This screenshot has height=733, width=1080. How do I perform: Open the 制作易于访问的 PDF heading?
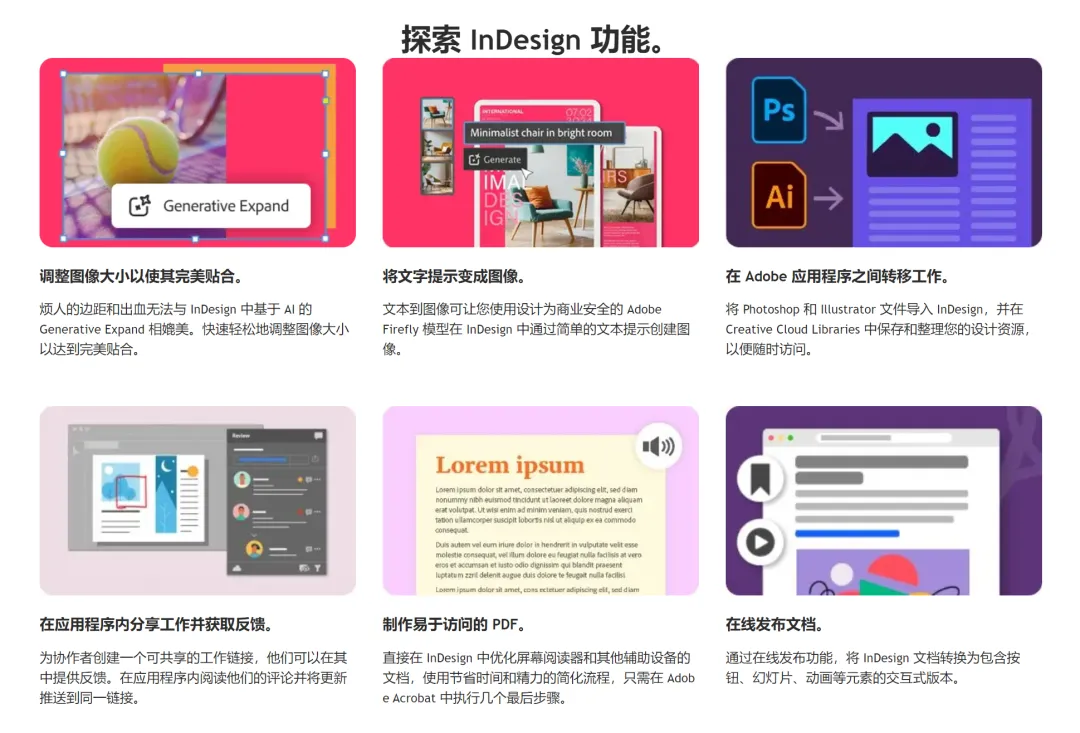pyautogui.click(x=455, y=624)
